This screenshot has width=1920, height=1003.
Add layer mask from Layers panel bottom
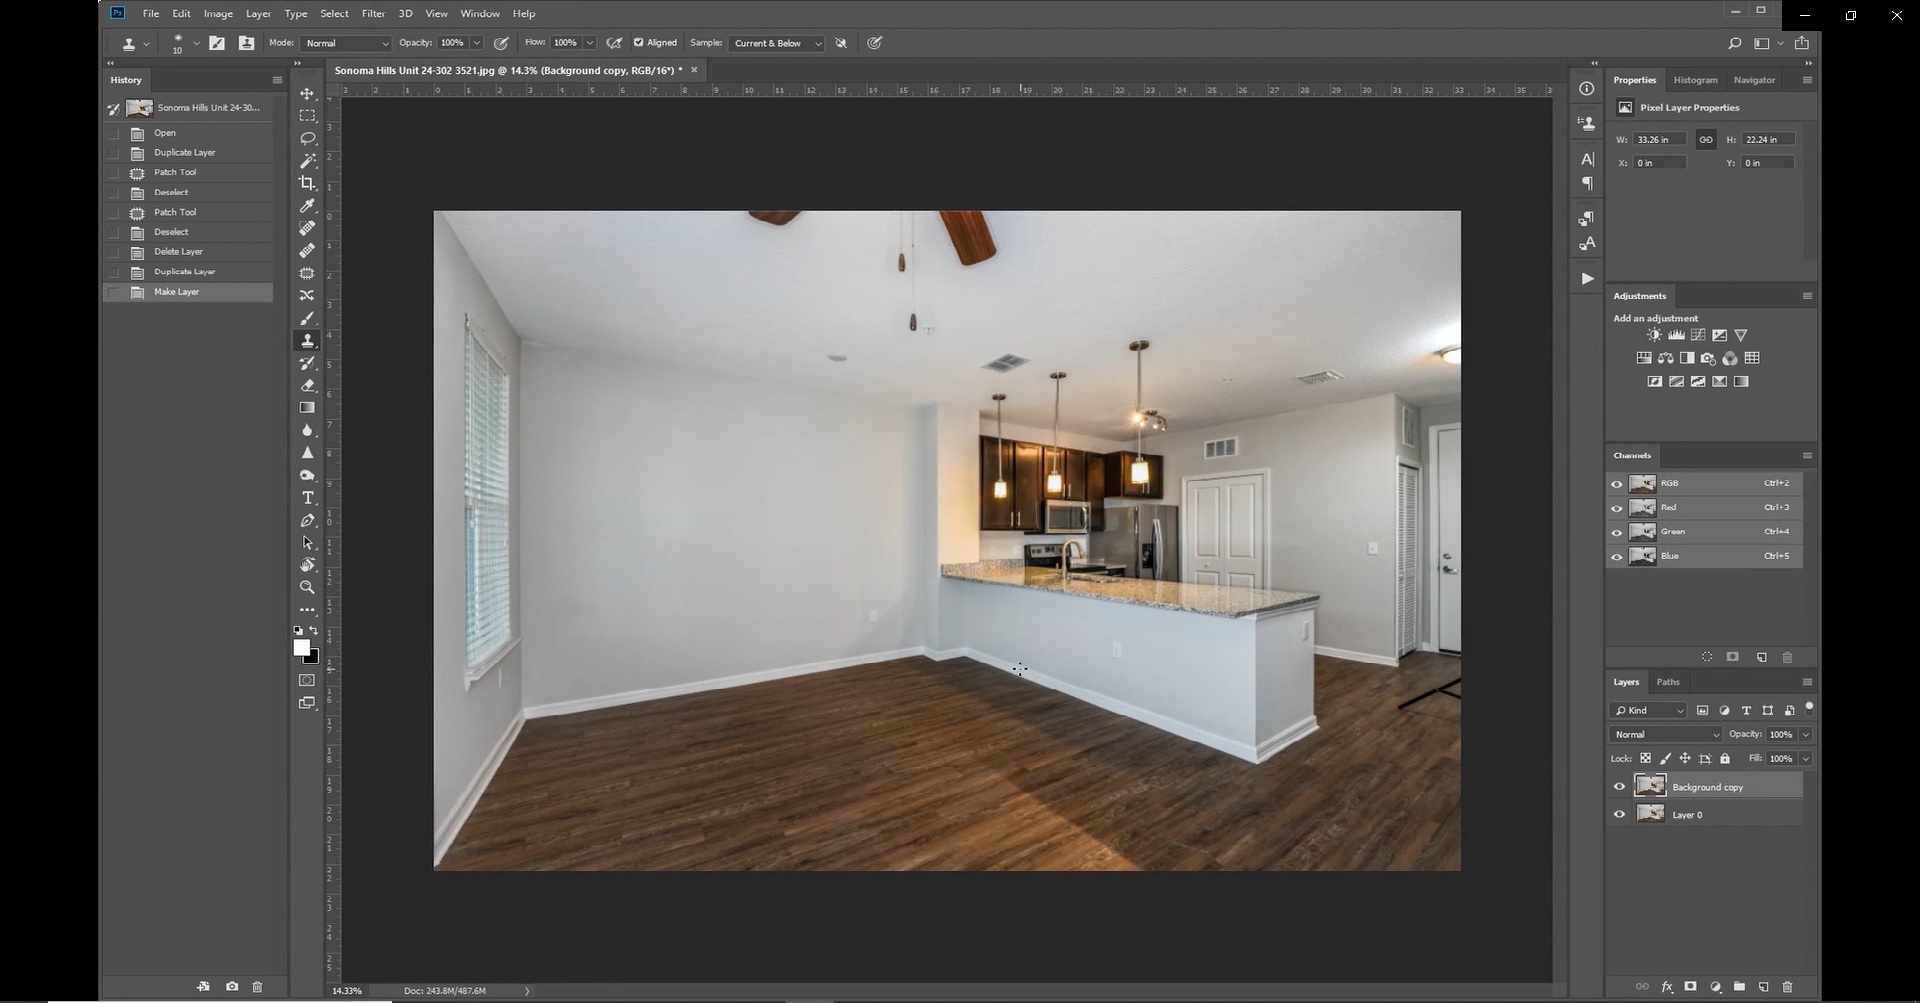[1690, 987]
